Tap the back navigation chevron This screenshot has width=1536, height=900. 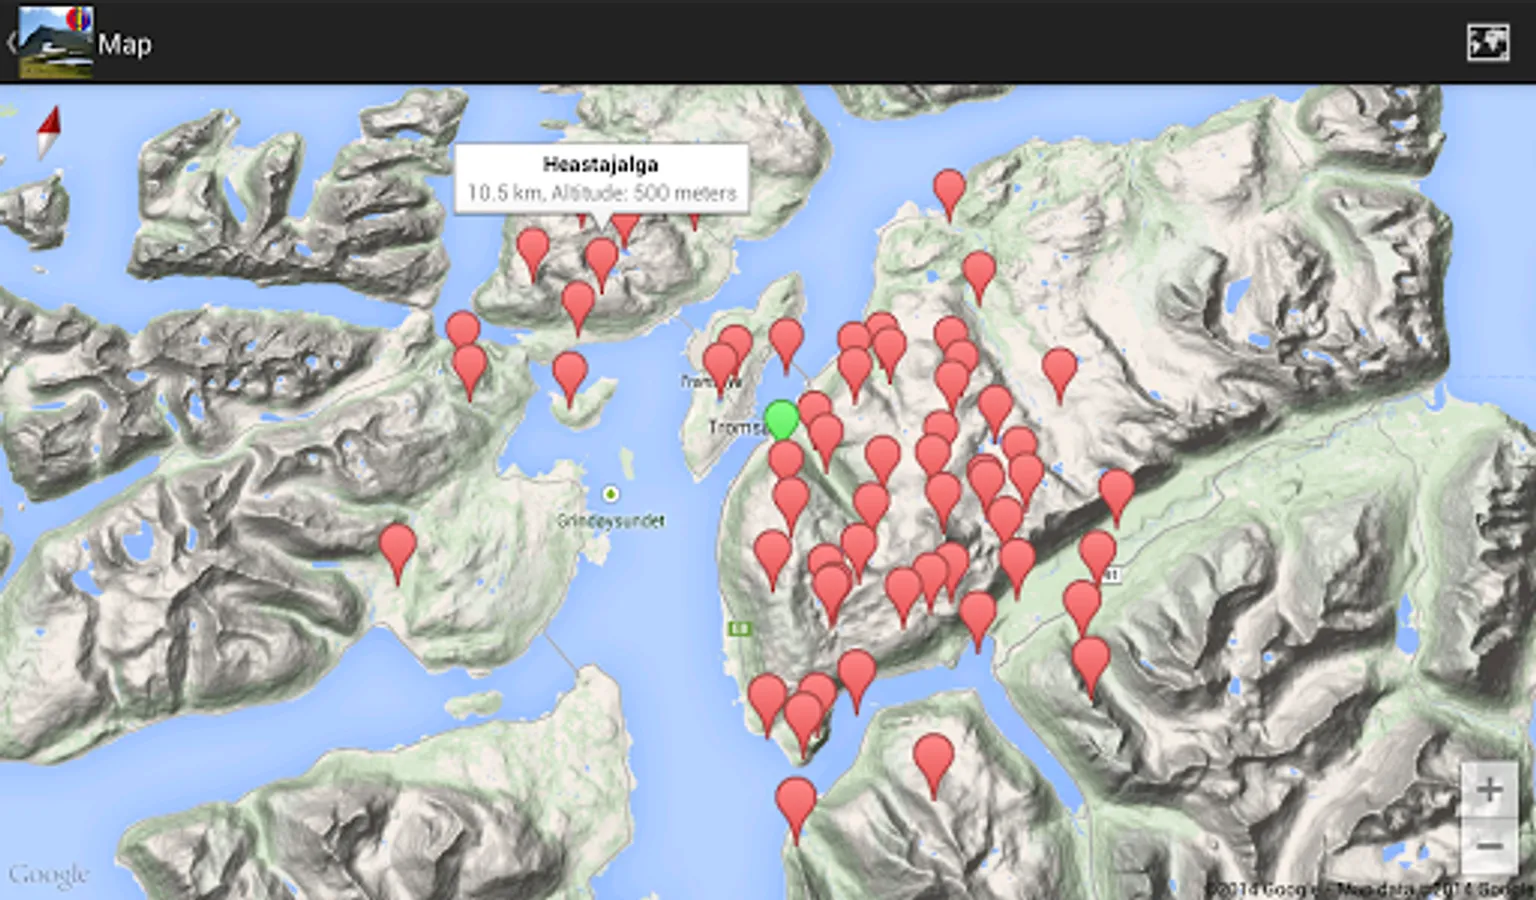10,42
